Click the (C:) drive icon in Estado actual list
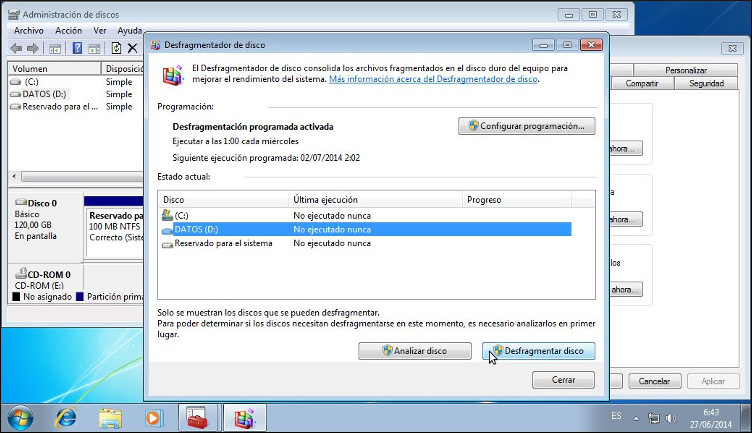 (x=167, y=215)
